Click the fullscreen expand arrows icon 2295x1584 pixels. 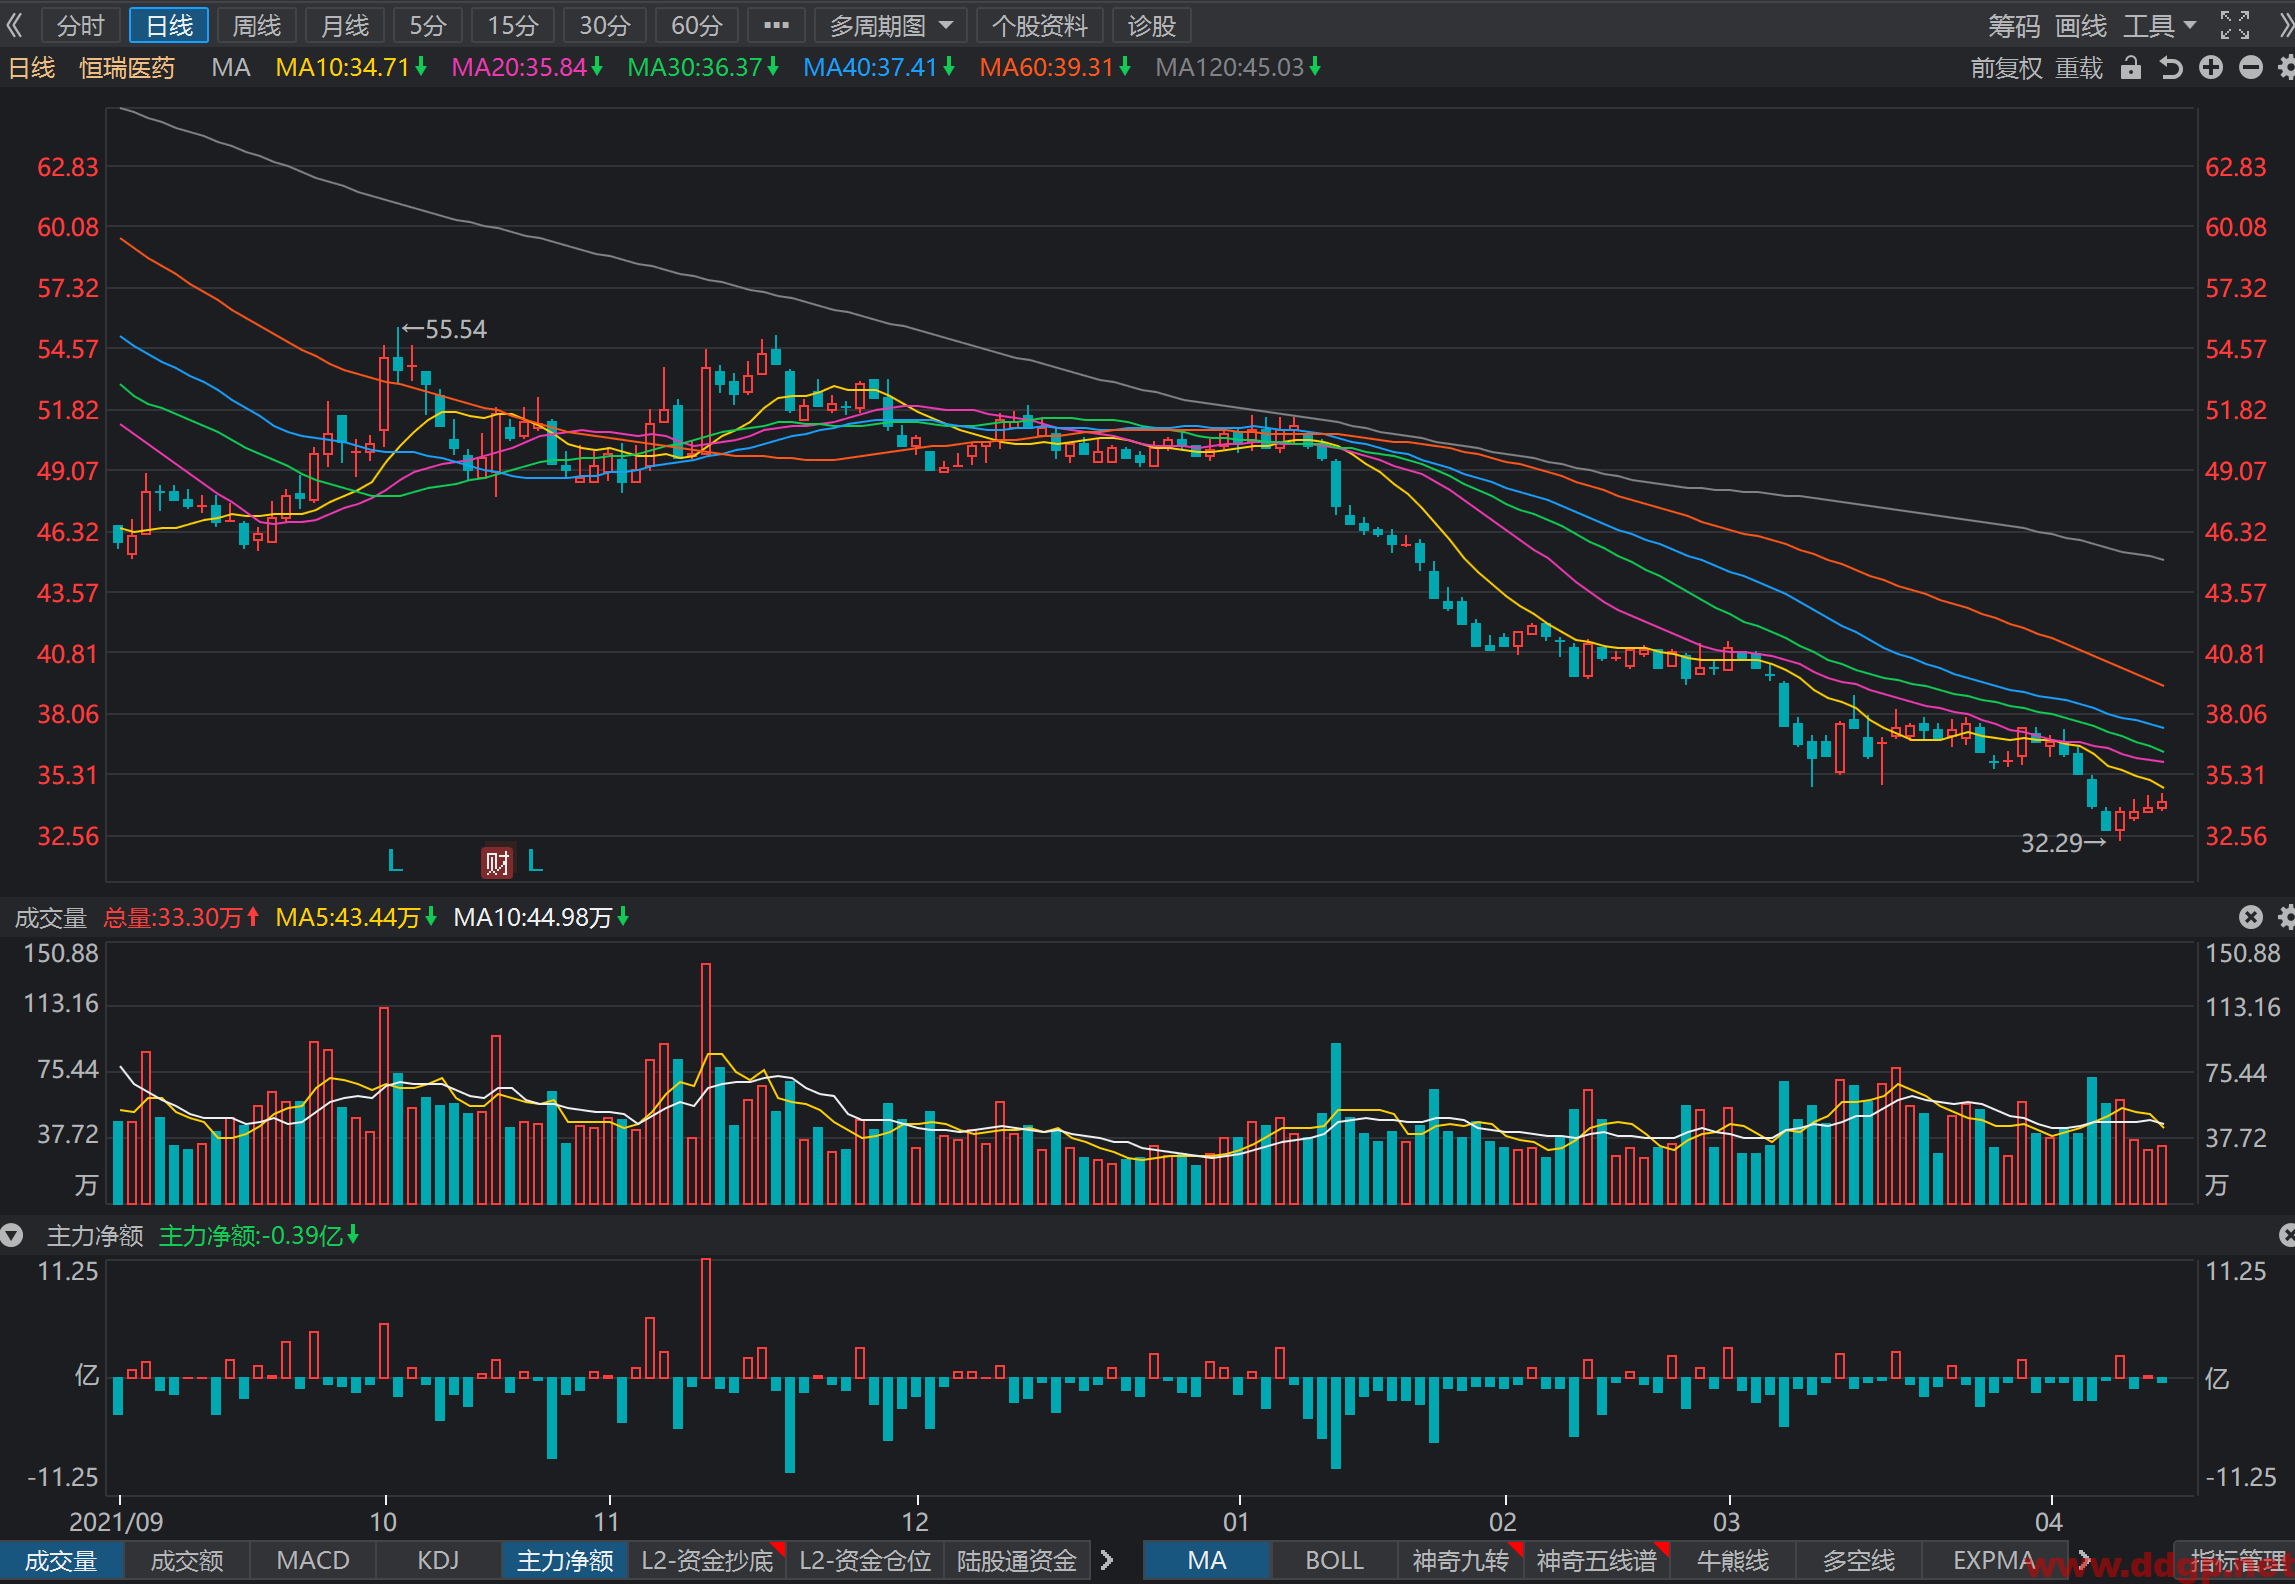coord(2235,25)
